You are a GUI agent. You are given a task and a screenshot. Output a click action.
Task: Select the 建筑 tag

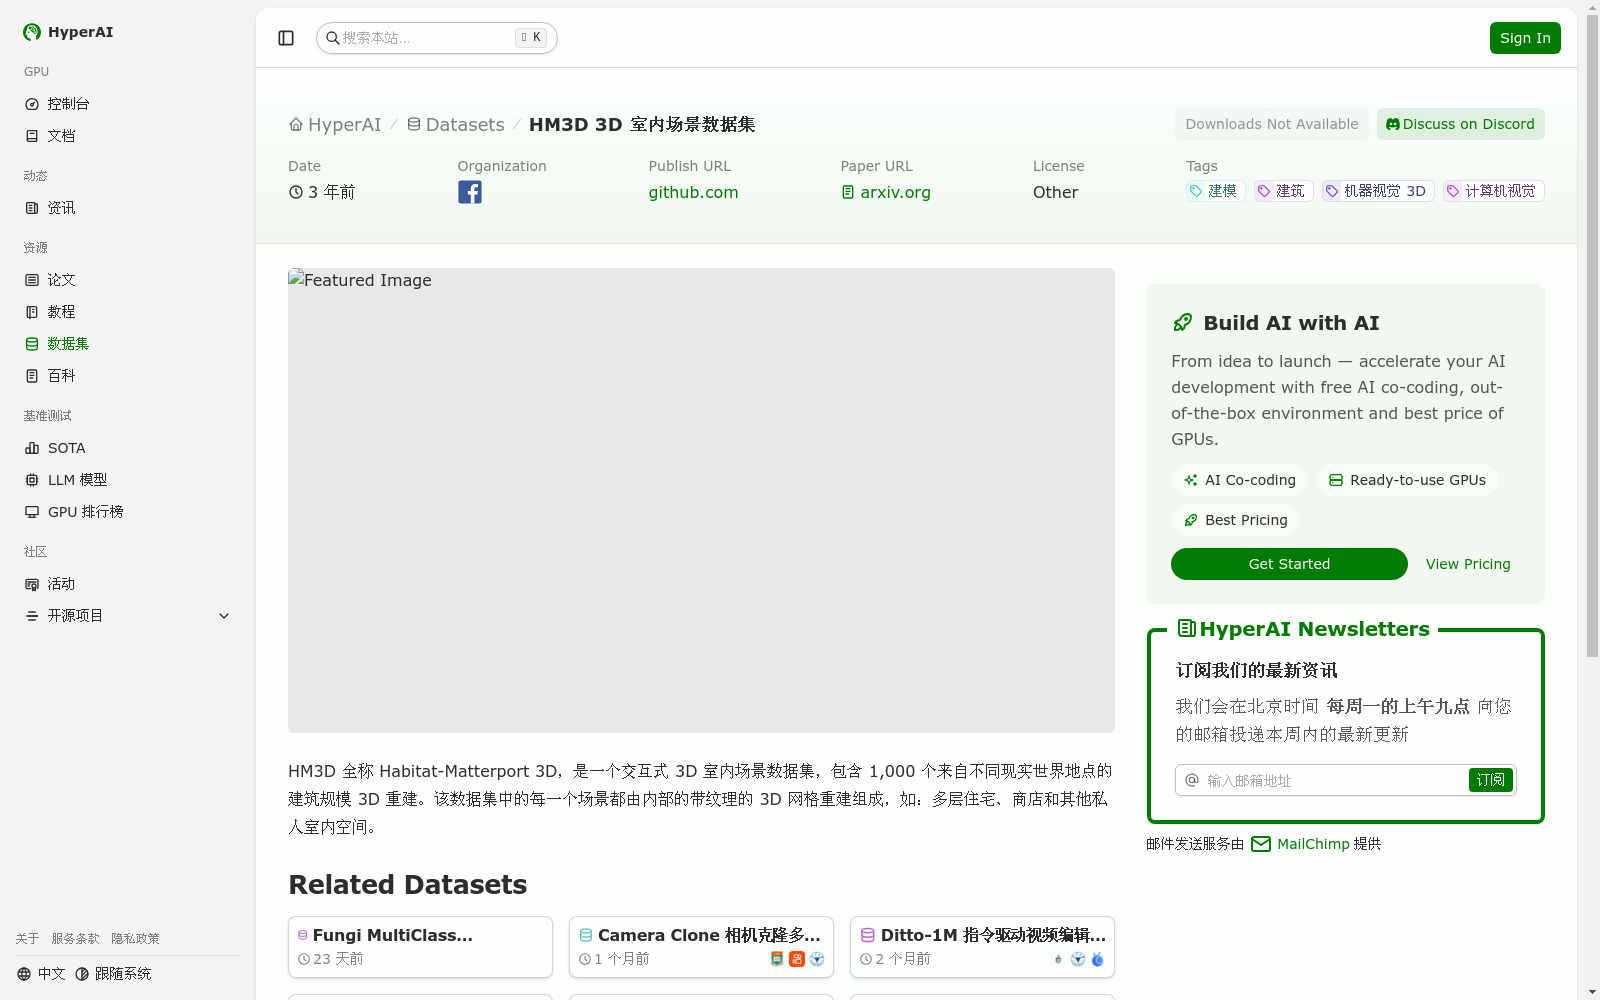(1283, 191)
